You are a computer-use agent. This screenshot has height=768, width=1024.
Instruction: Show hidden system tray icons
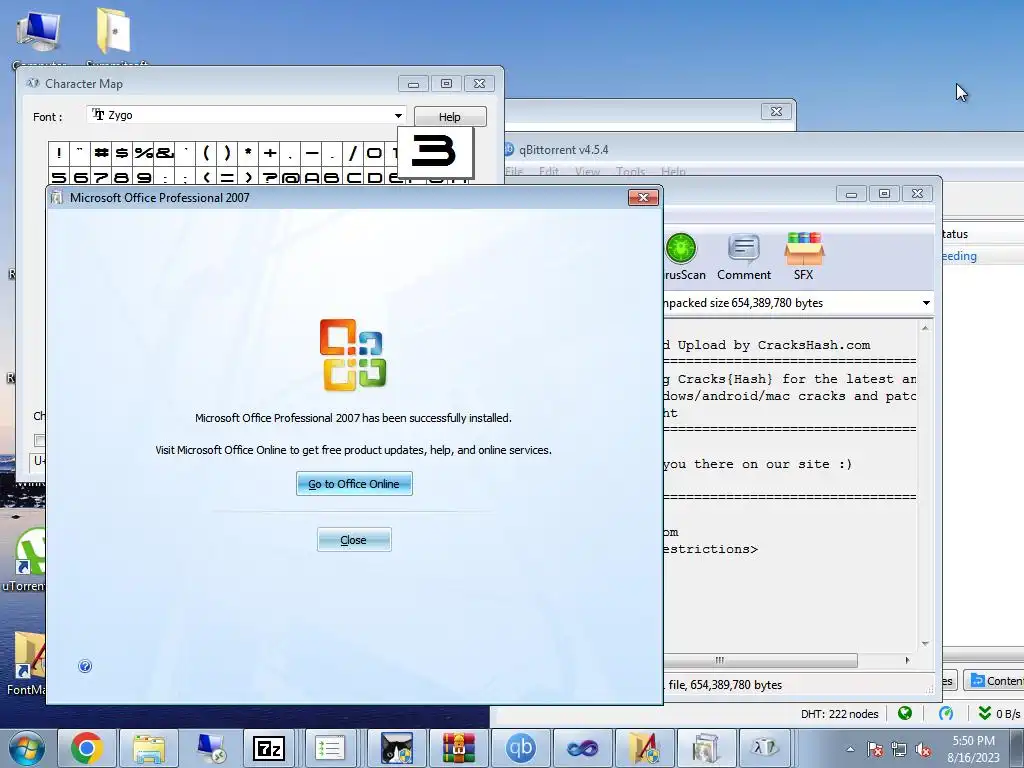tap(850, 749)
